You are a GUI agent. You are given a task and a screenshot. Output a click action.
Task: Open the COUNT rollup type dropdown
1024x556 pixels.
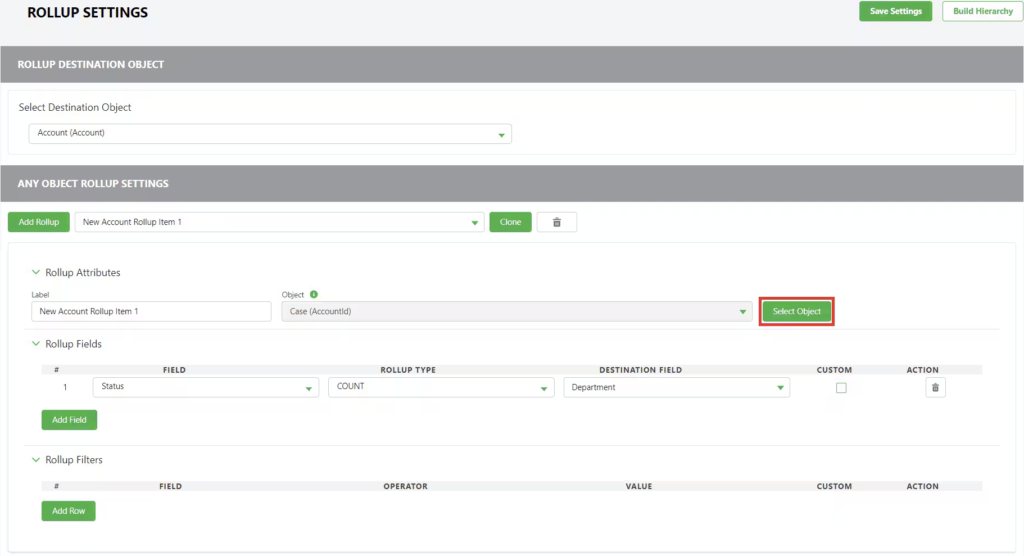click(441, 387)
